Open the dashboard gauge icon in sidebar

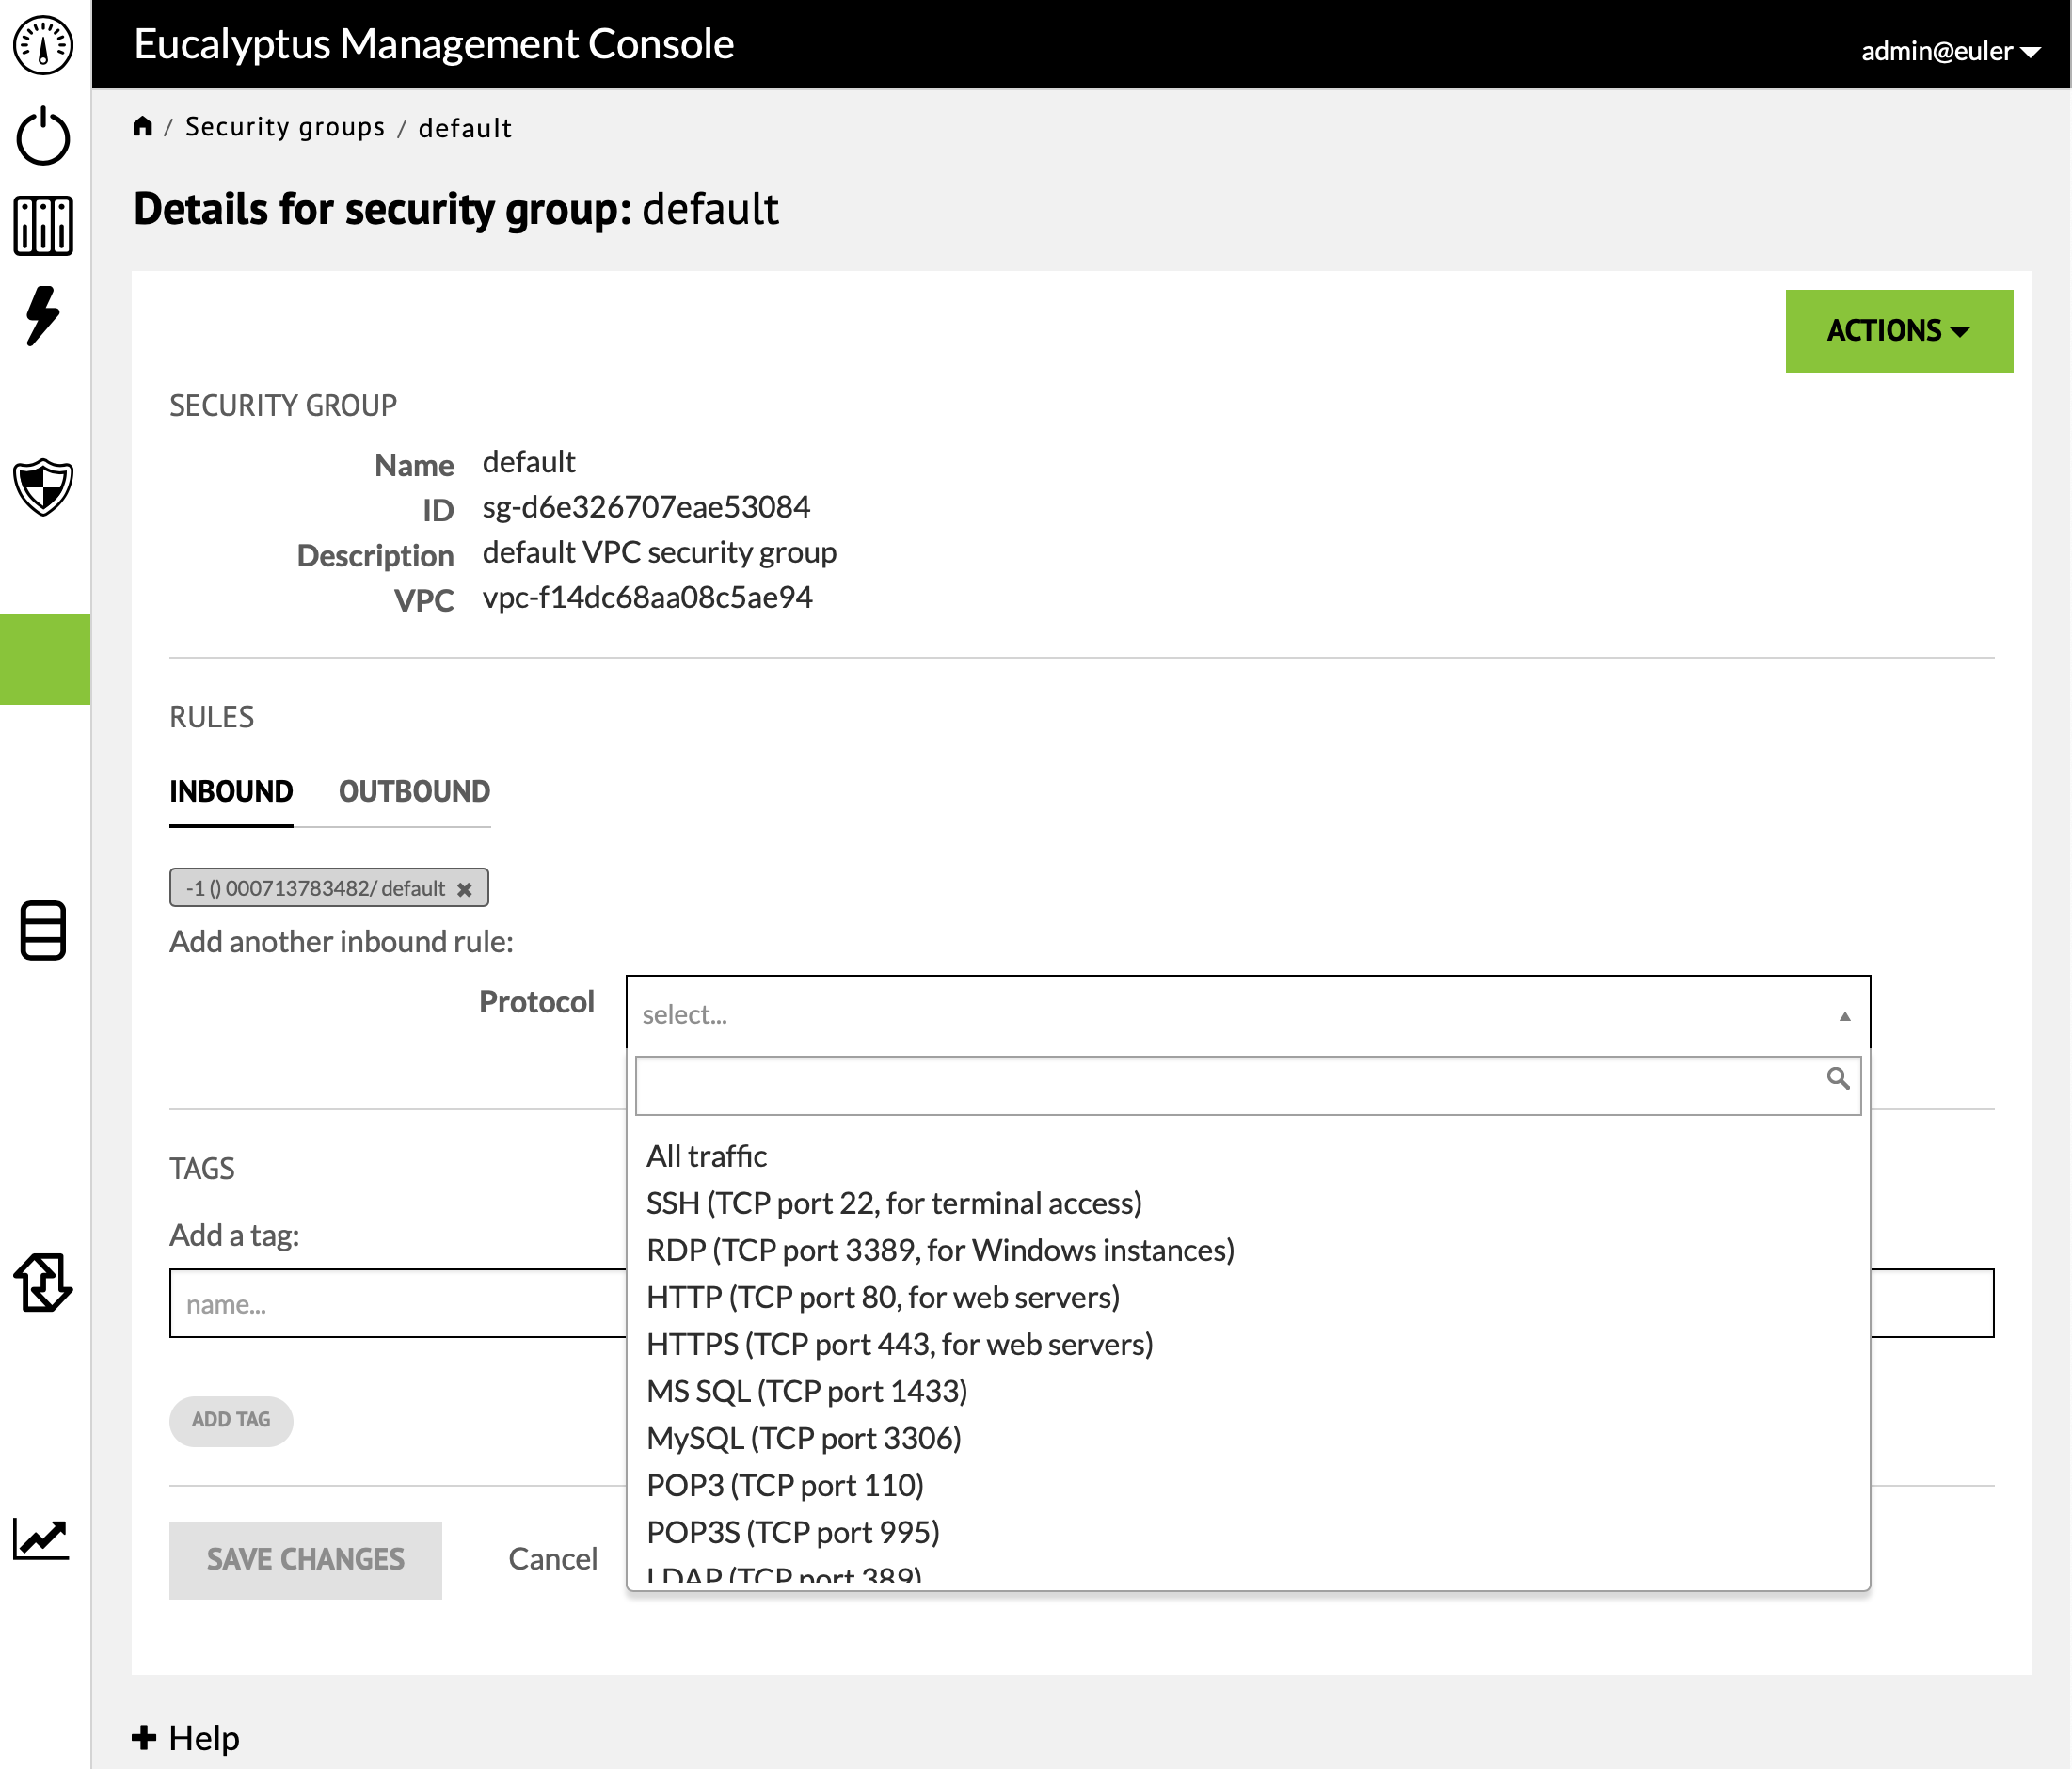point(43,45)
